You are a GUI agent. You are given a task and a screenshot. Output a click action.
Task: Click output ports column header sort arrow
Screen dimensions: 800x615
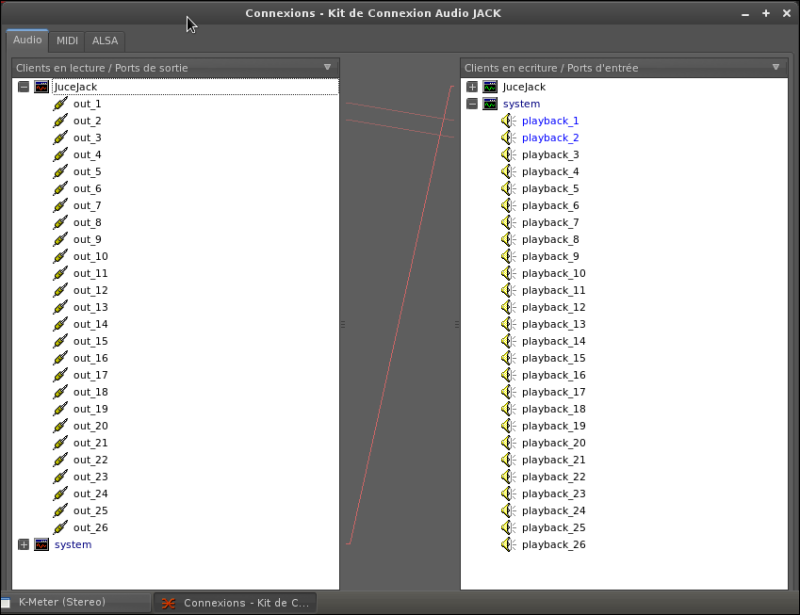click(x=327, y=68)
